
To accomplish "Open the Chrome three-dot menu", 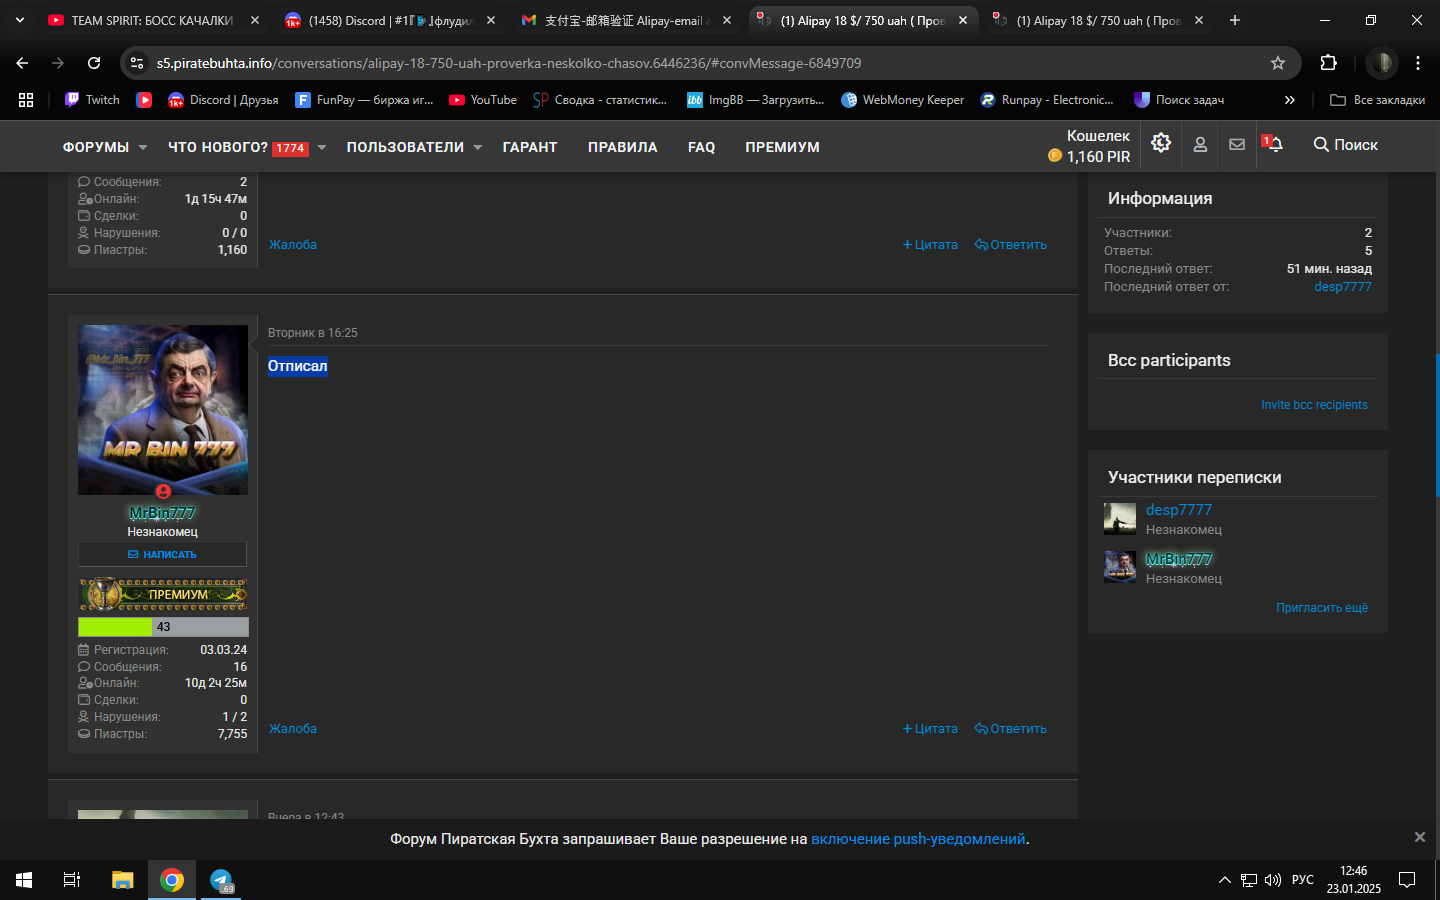I will 1418,63.
